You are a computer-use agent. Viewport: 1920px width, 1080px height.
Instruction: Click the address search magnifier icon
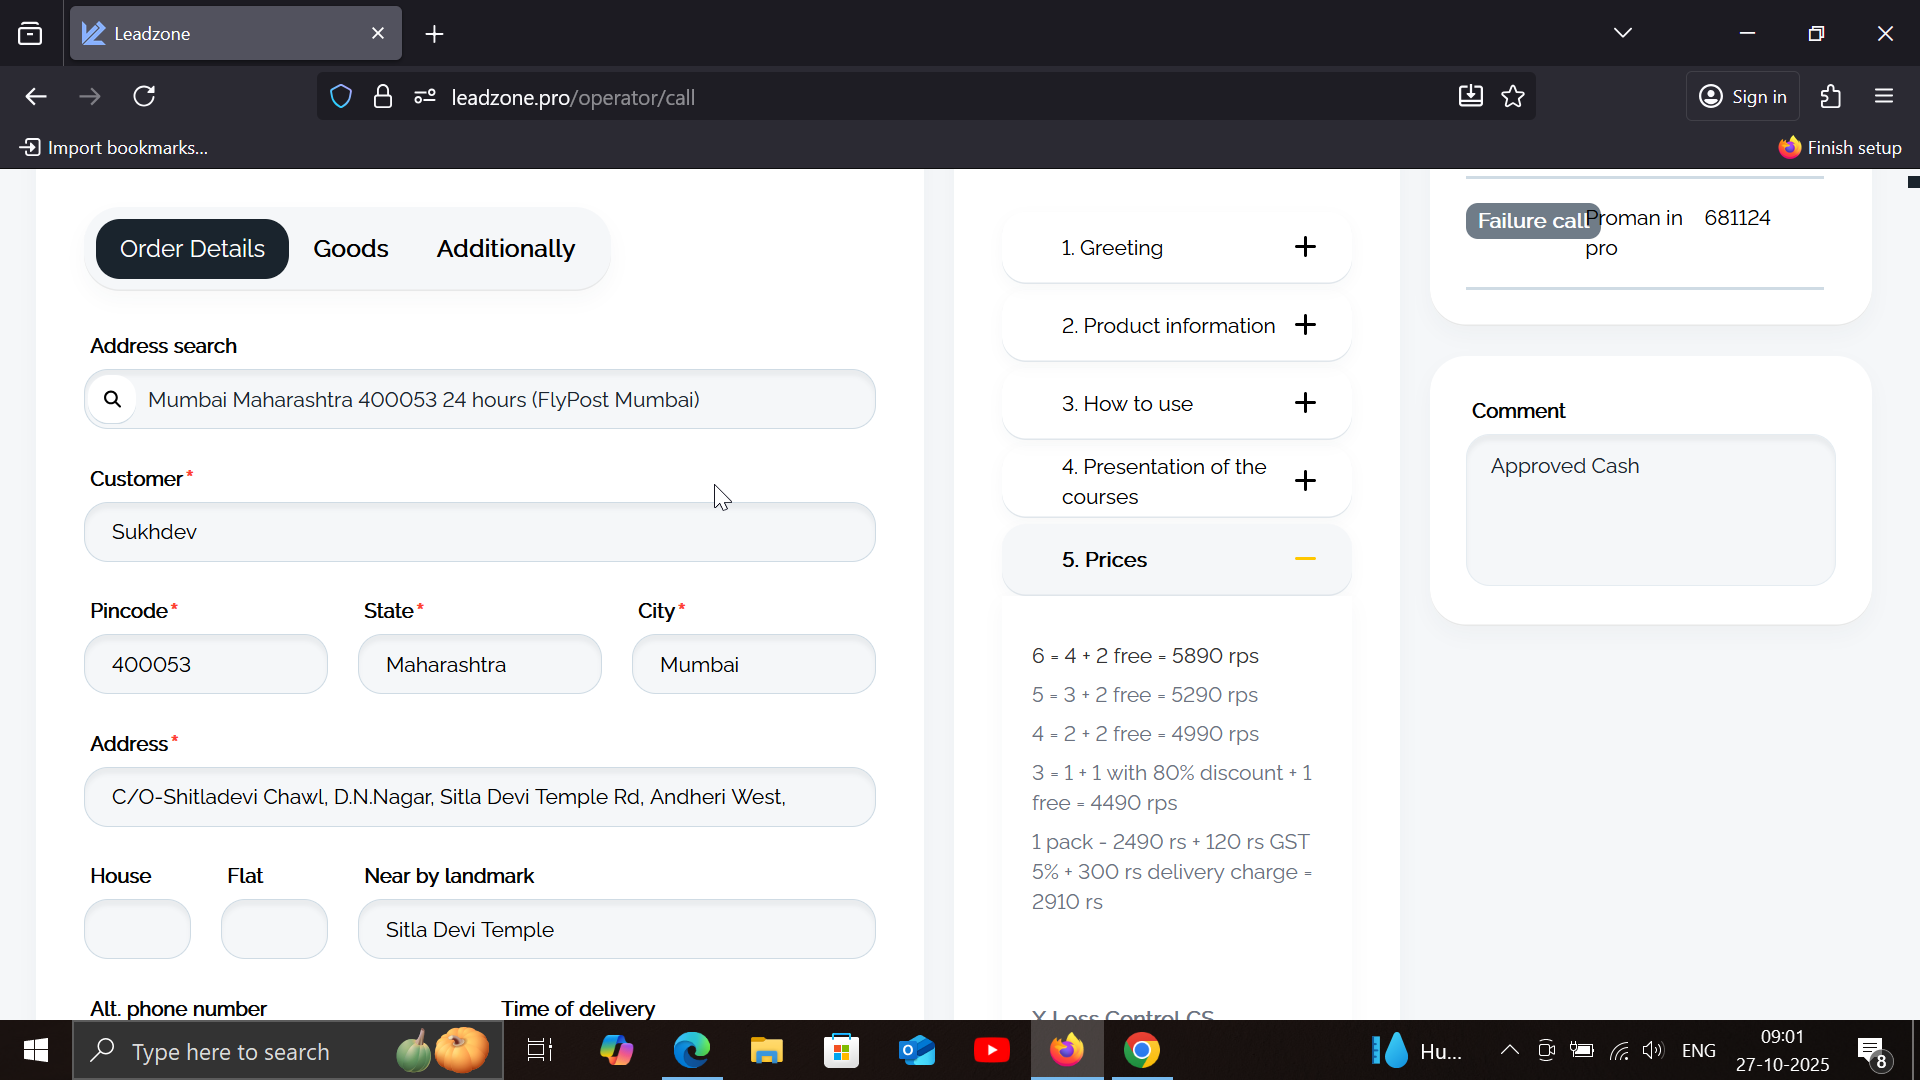tap(112, 399)
